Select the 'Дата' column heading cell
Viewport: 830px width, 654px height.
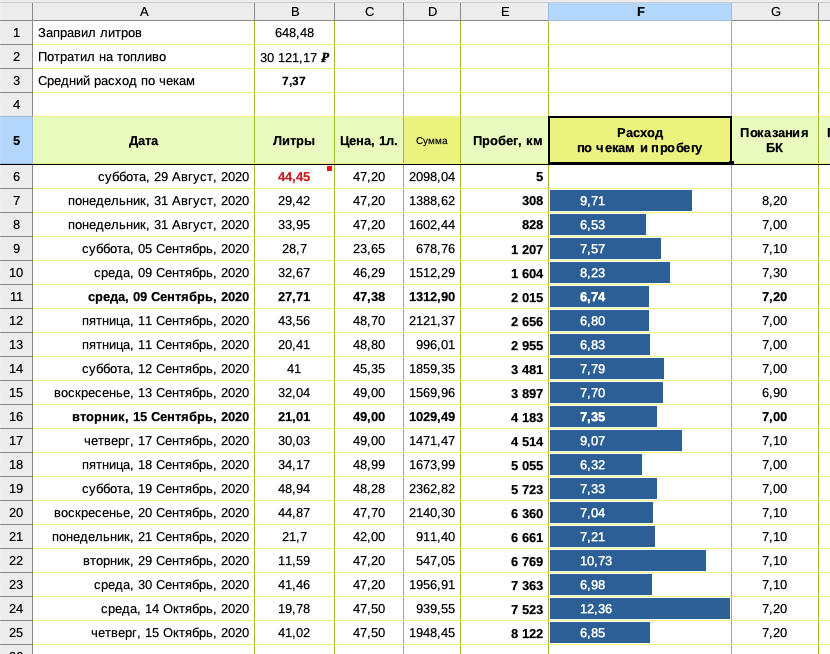143,141
